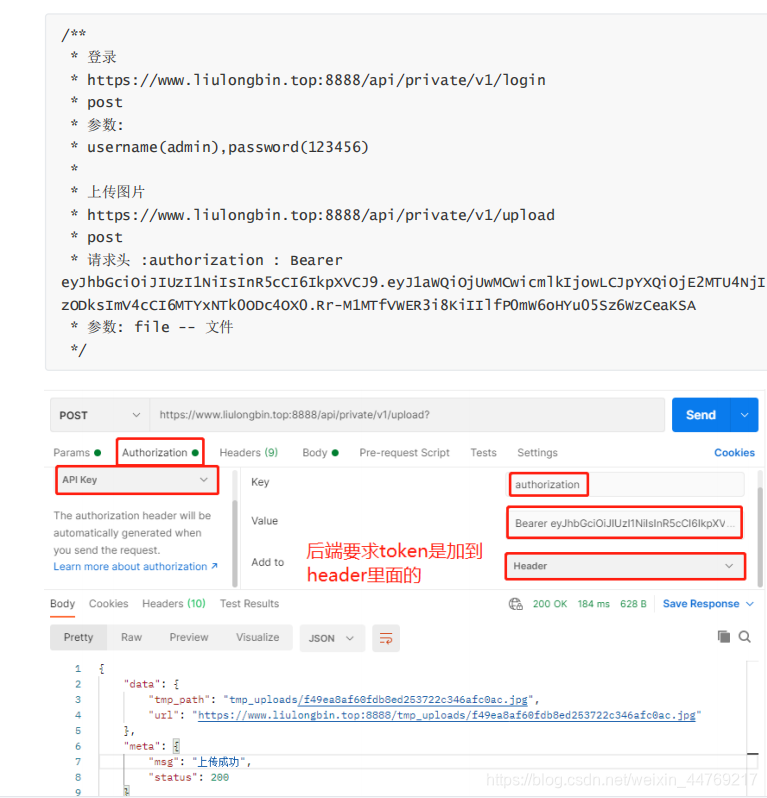Click the request URL input field

(407, 415)
